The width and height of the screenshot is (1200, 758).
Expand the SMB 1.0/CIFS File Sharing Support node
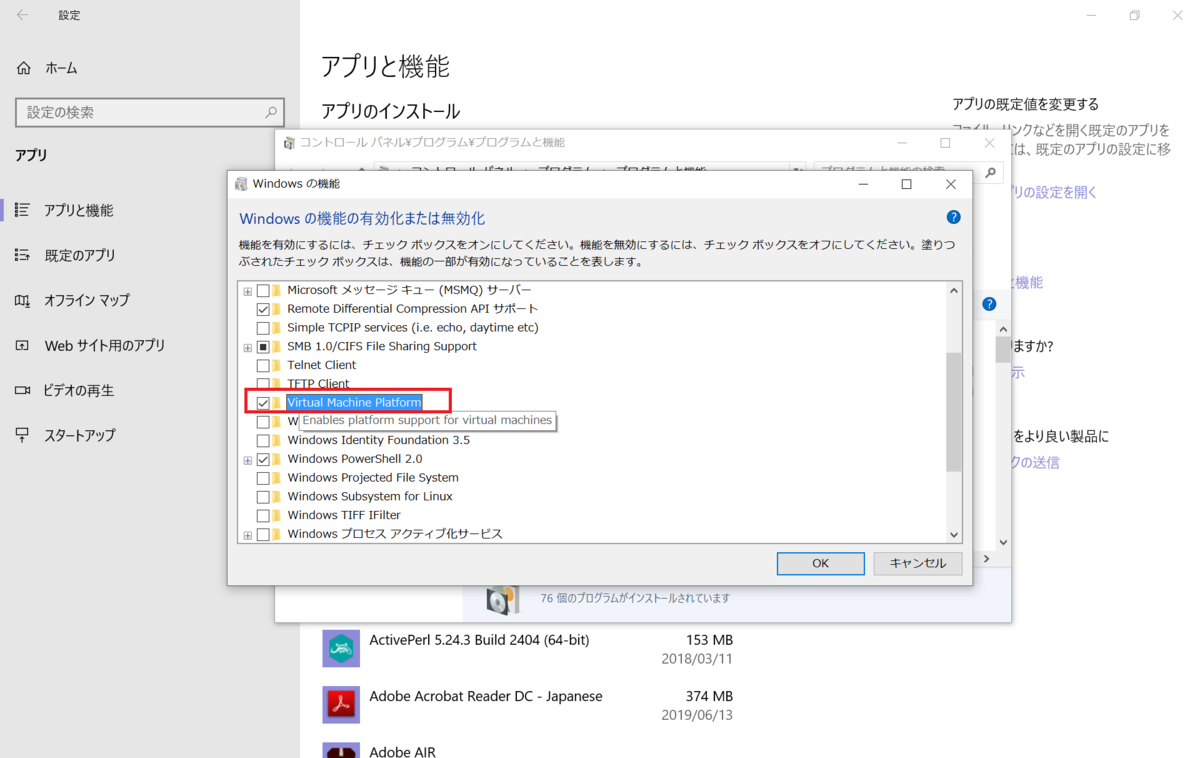[x=248, y=347]
